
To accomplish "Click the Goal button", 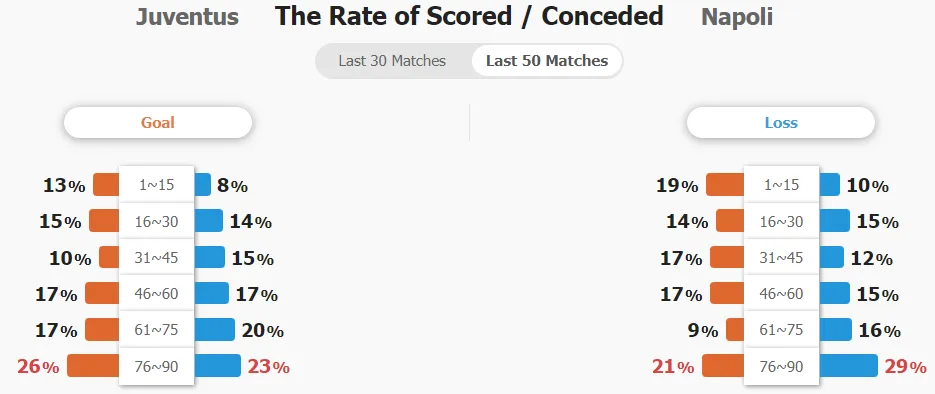I will [x=158, y=123].
